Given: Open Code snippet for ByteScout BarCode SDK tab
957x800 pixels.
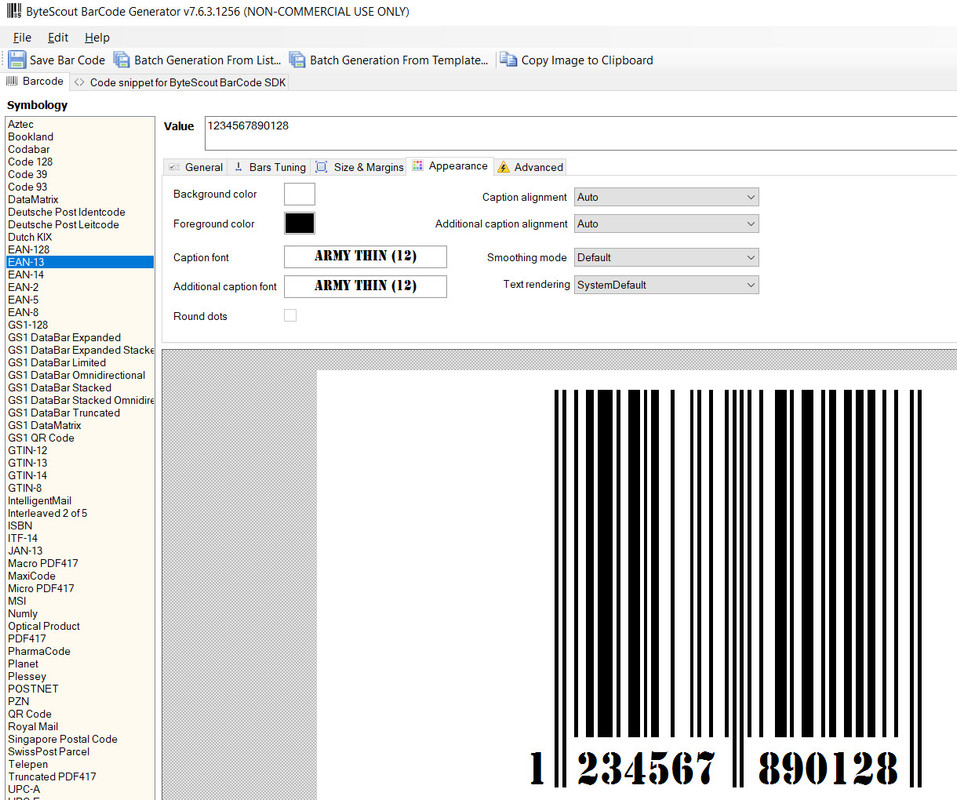Looking at the screenshot, I should (180, 82).
